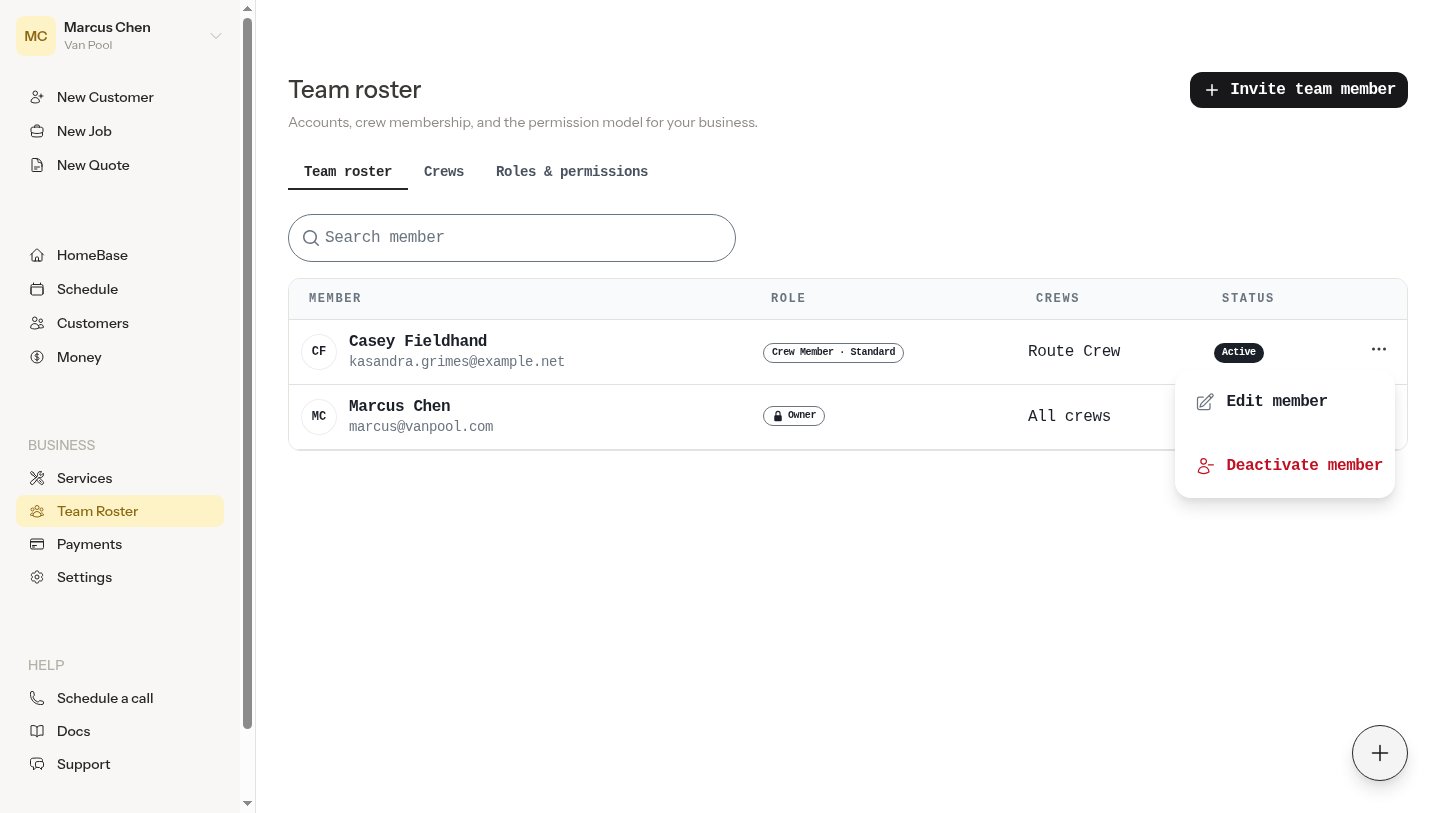Click the Route Crew cell
The image size is (1440, 813).
[x=1074, y=352]
